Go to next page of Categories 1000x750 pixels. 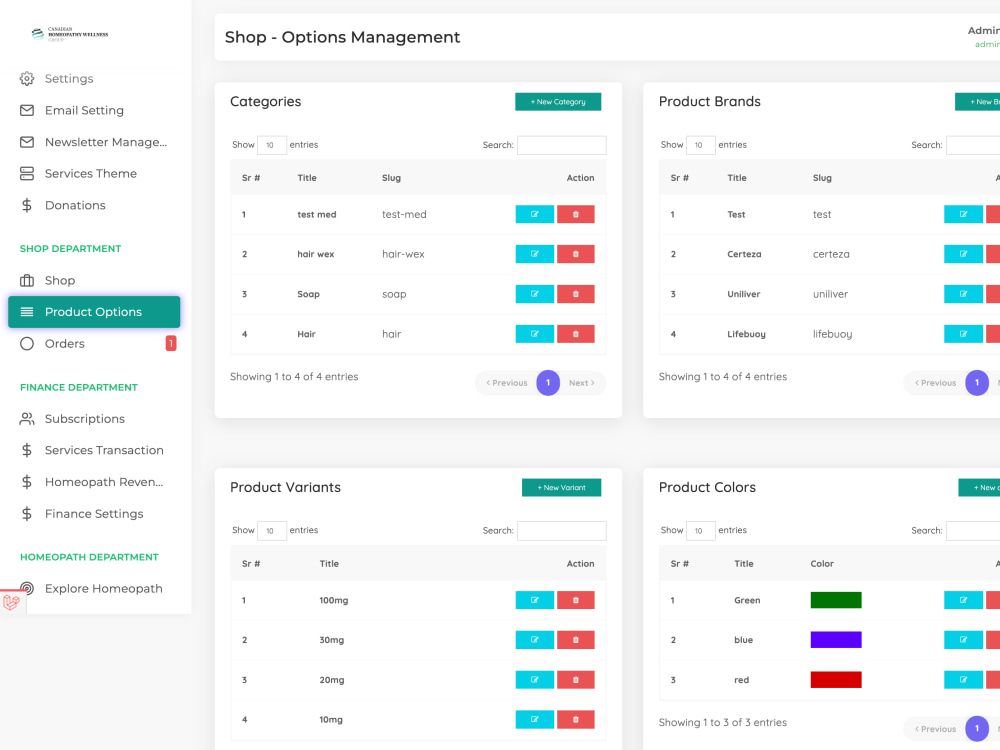pos(583,382)
